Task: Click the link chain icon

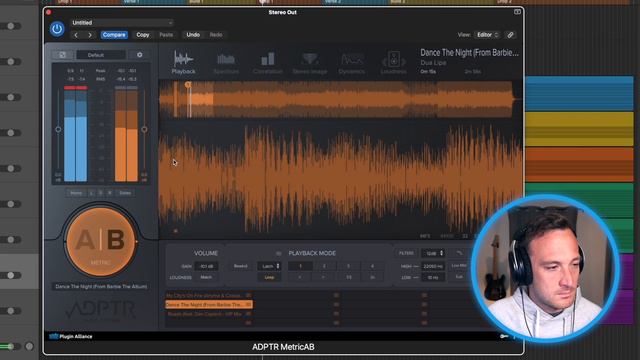Action: pos(510,35)
